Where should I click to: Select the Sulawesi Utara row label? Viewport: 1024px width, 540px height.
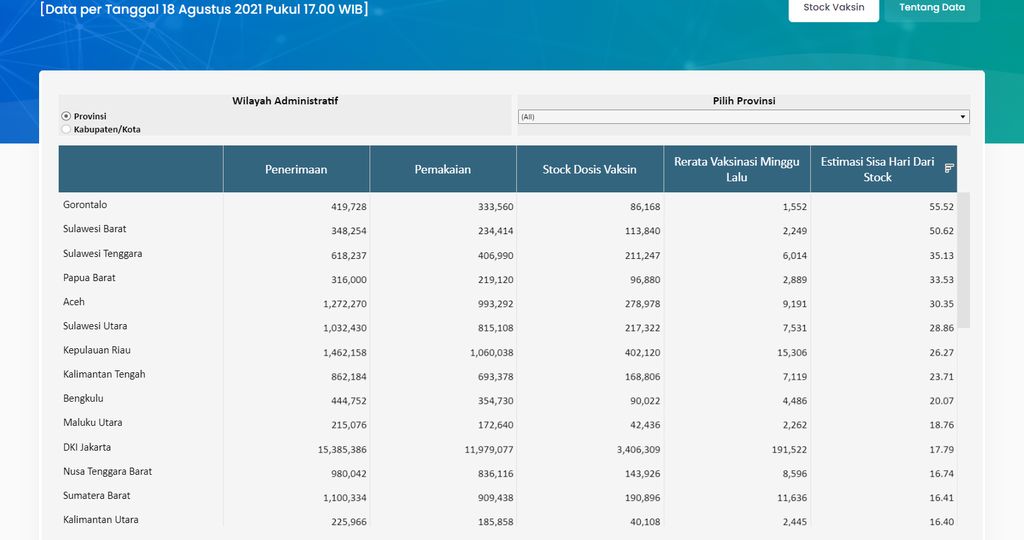pos(95,326)
